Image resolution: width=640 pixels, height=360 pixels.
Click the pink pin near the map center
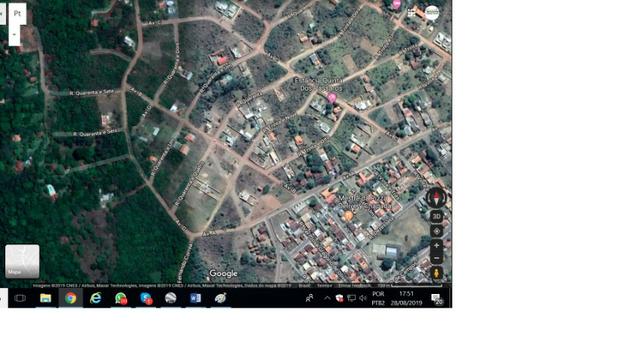tap(332, 98)
